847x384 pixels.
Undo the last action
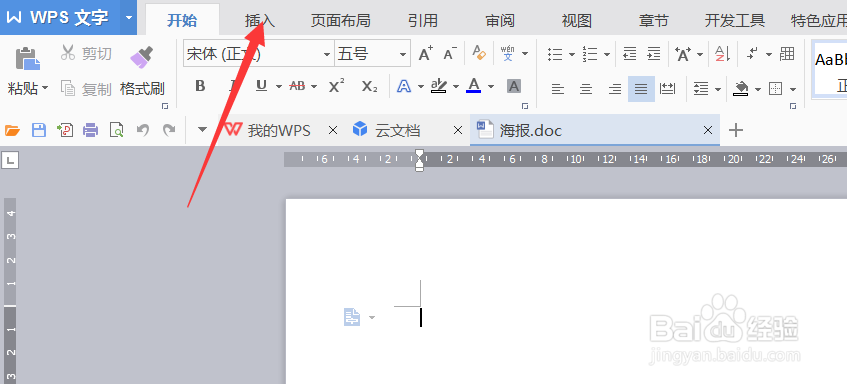point(143,130)
